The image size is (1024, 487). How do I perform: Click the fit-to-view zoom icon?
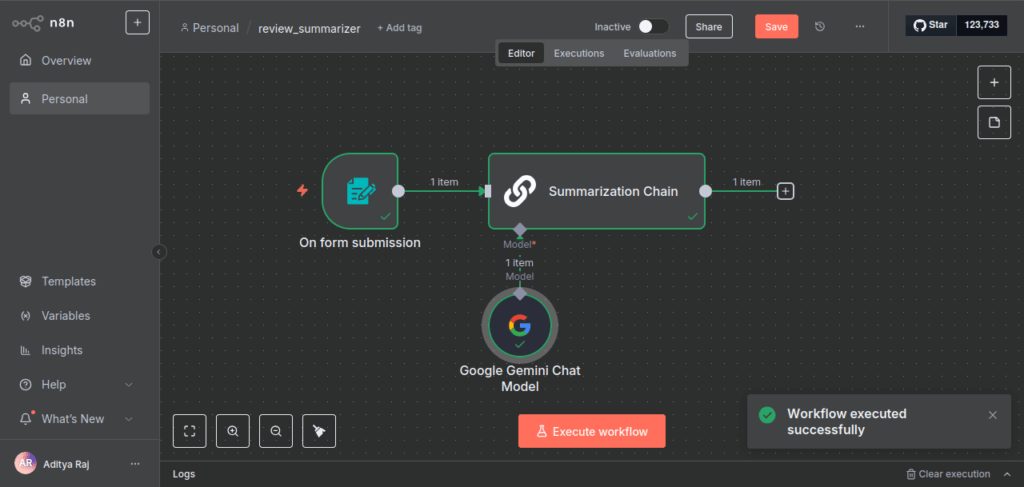click(x=189, y=431)
